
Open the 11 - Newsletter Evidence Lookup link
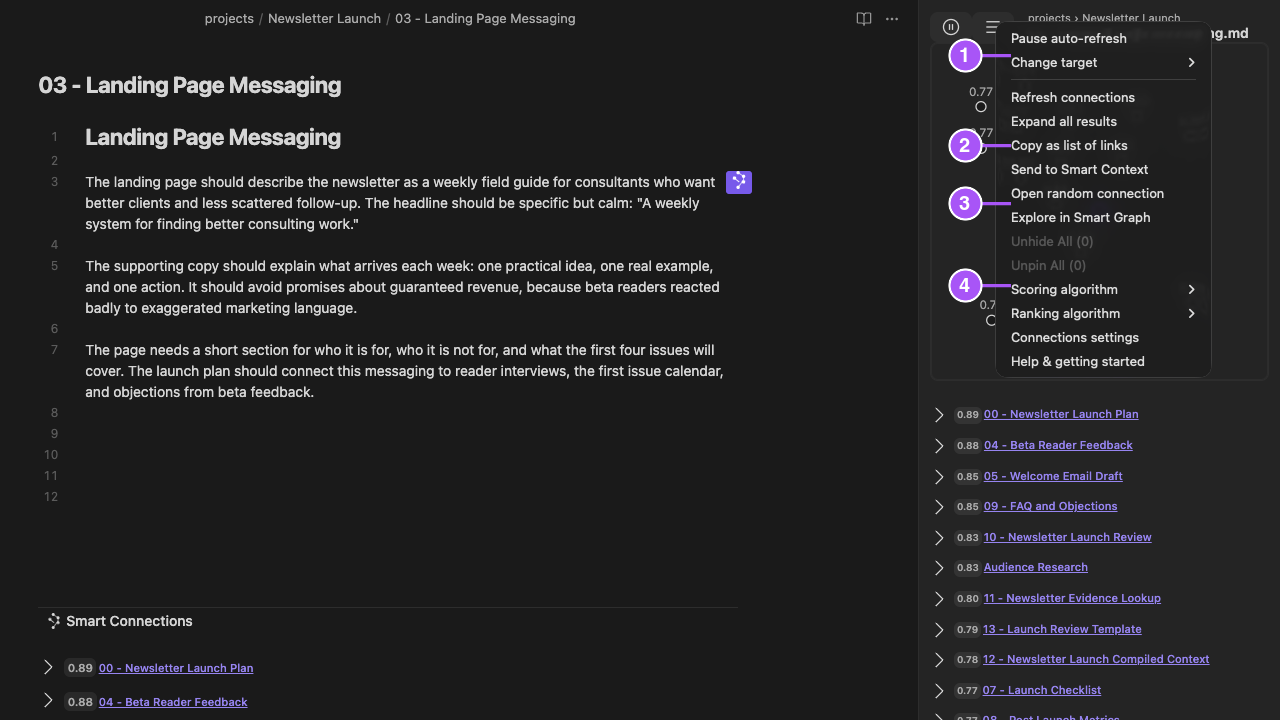click(x=1072, y=598)
